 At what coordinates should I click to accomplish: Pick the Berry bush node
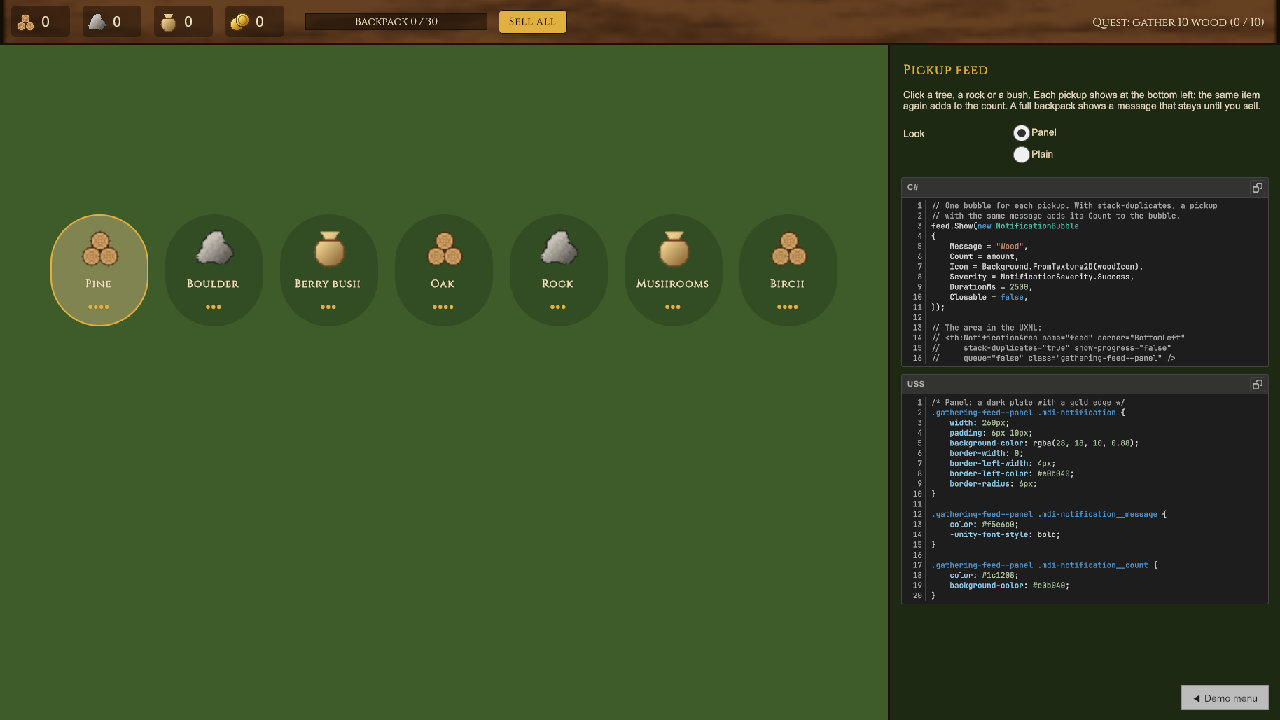tap(328, 270)
